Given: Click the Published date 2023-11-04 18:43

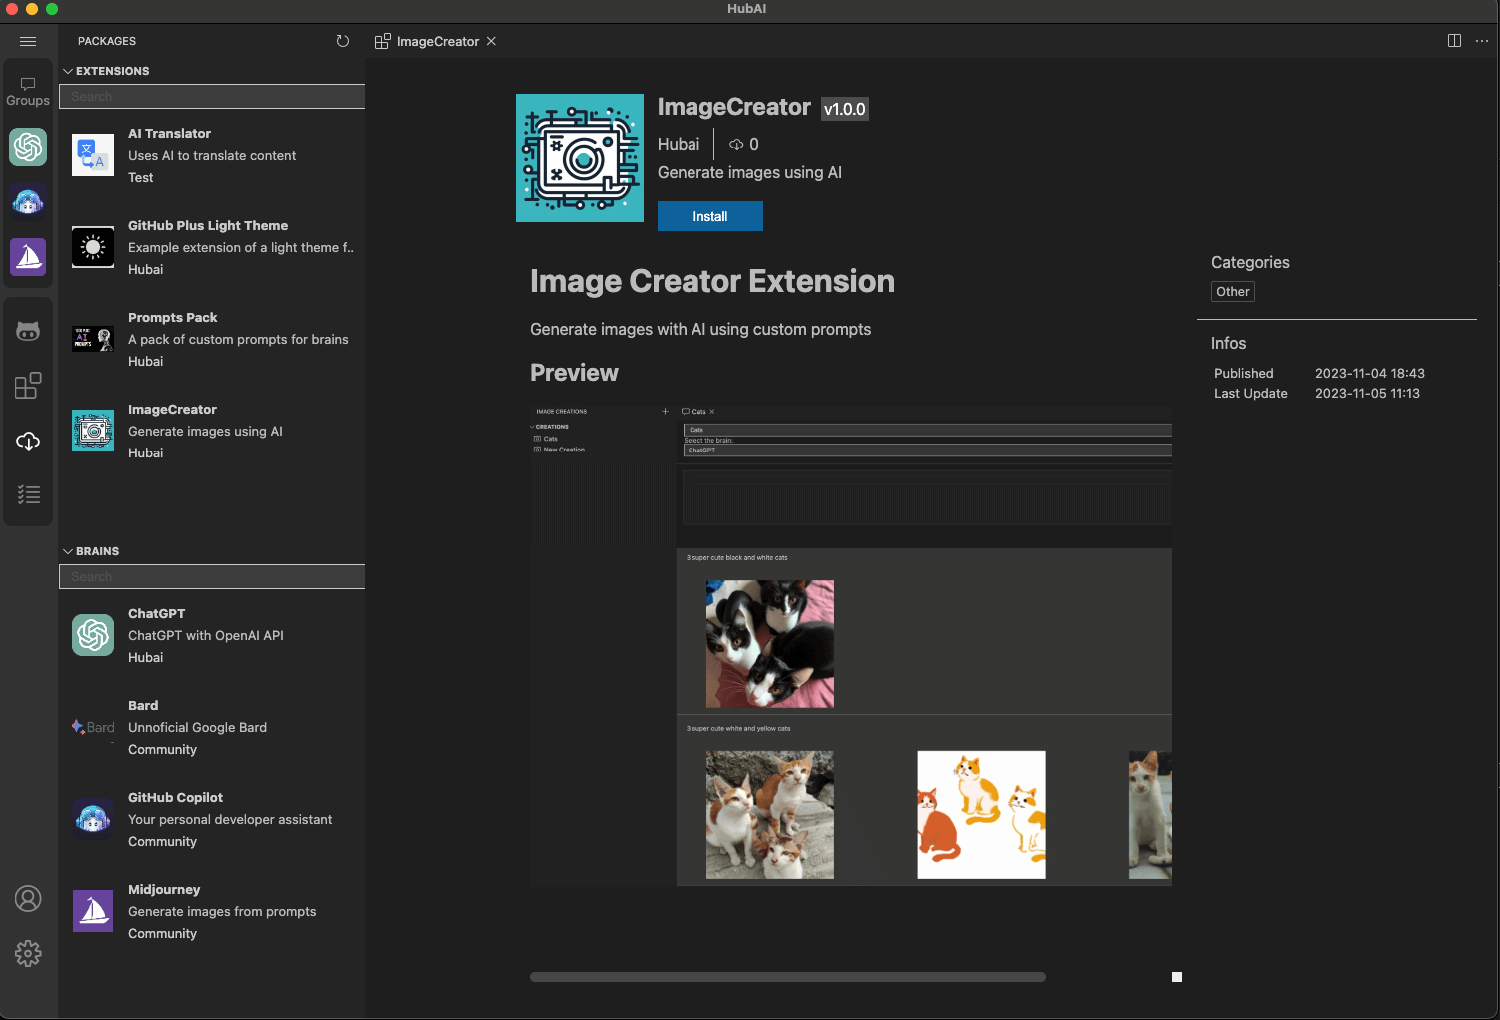Looking at the screenshot, I should (x=1370, y=373).
